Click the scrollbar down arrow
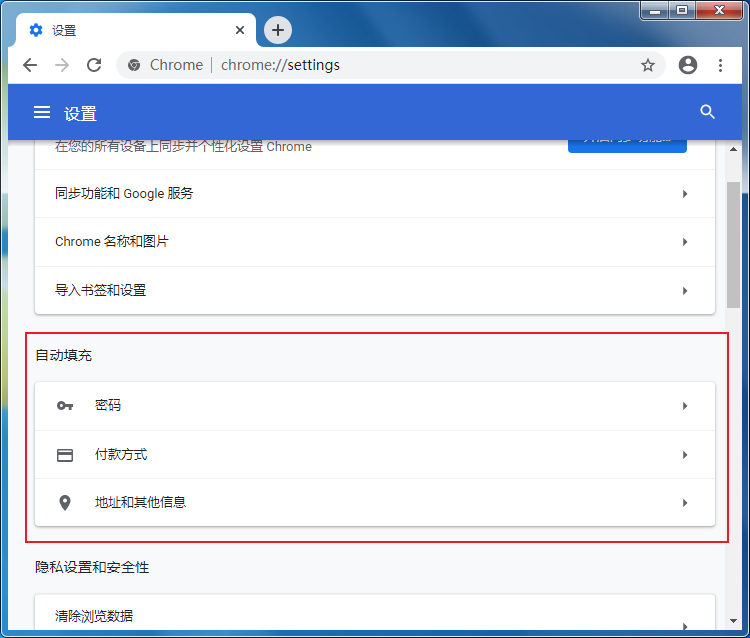Screen dimensions: 750x638 [x=733, y=621]
